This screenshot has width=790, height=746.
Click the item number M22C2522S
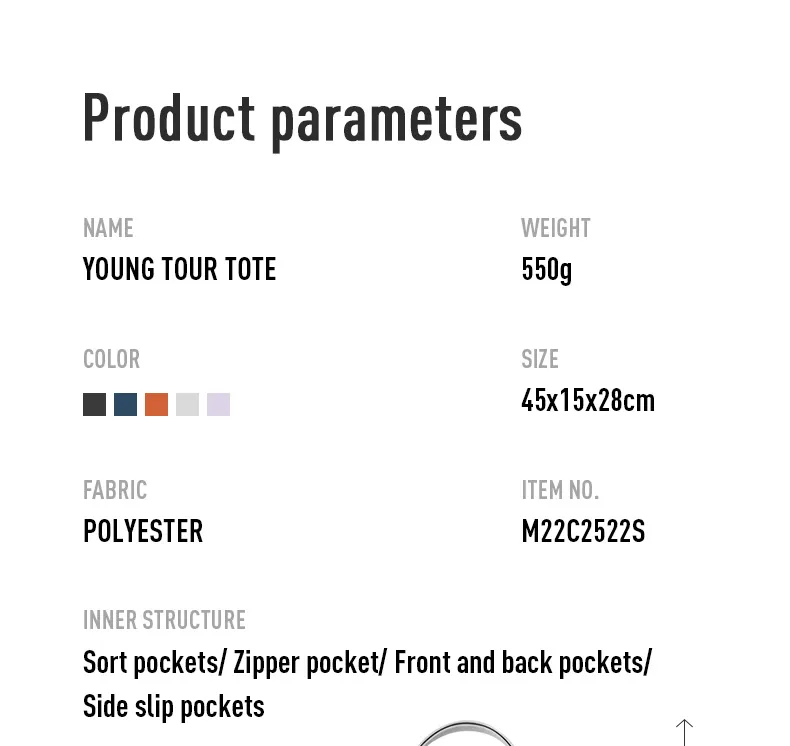(x=583, y=531)
